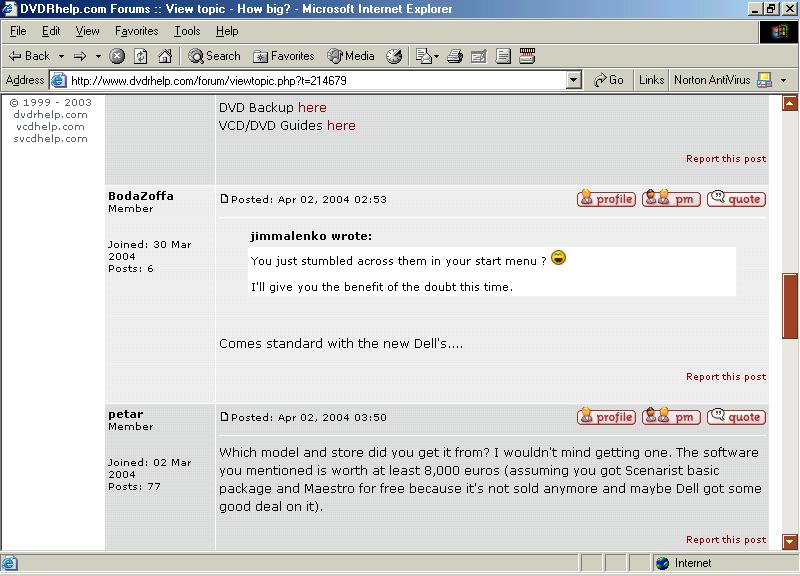This screenshot has width=800, height=576.
Task: Expand the Mail icon dropdown arrow
Action: pos(437,56)
